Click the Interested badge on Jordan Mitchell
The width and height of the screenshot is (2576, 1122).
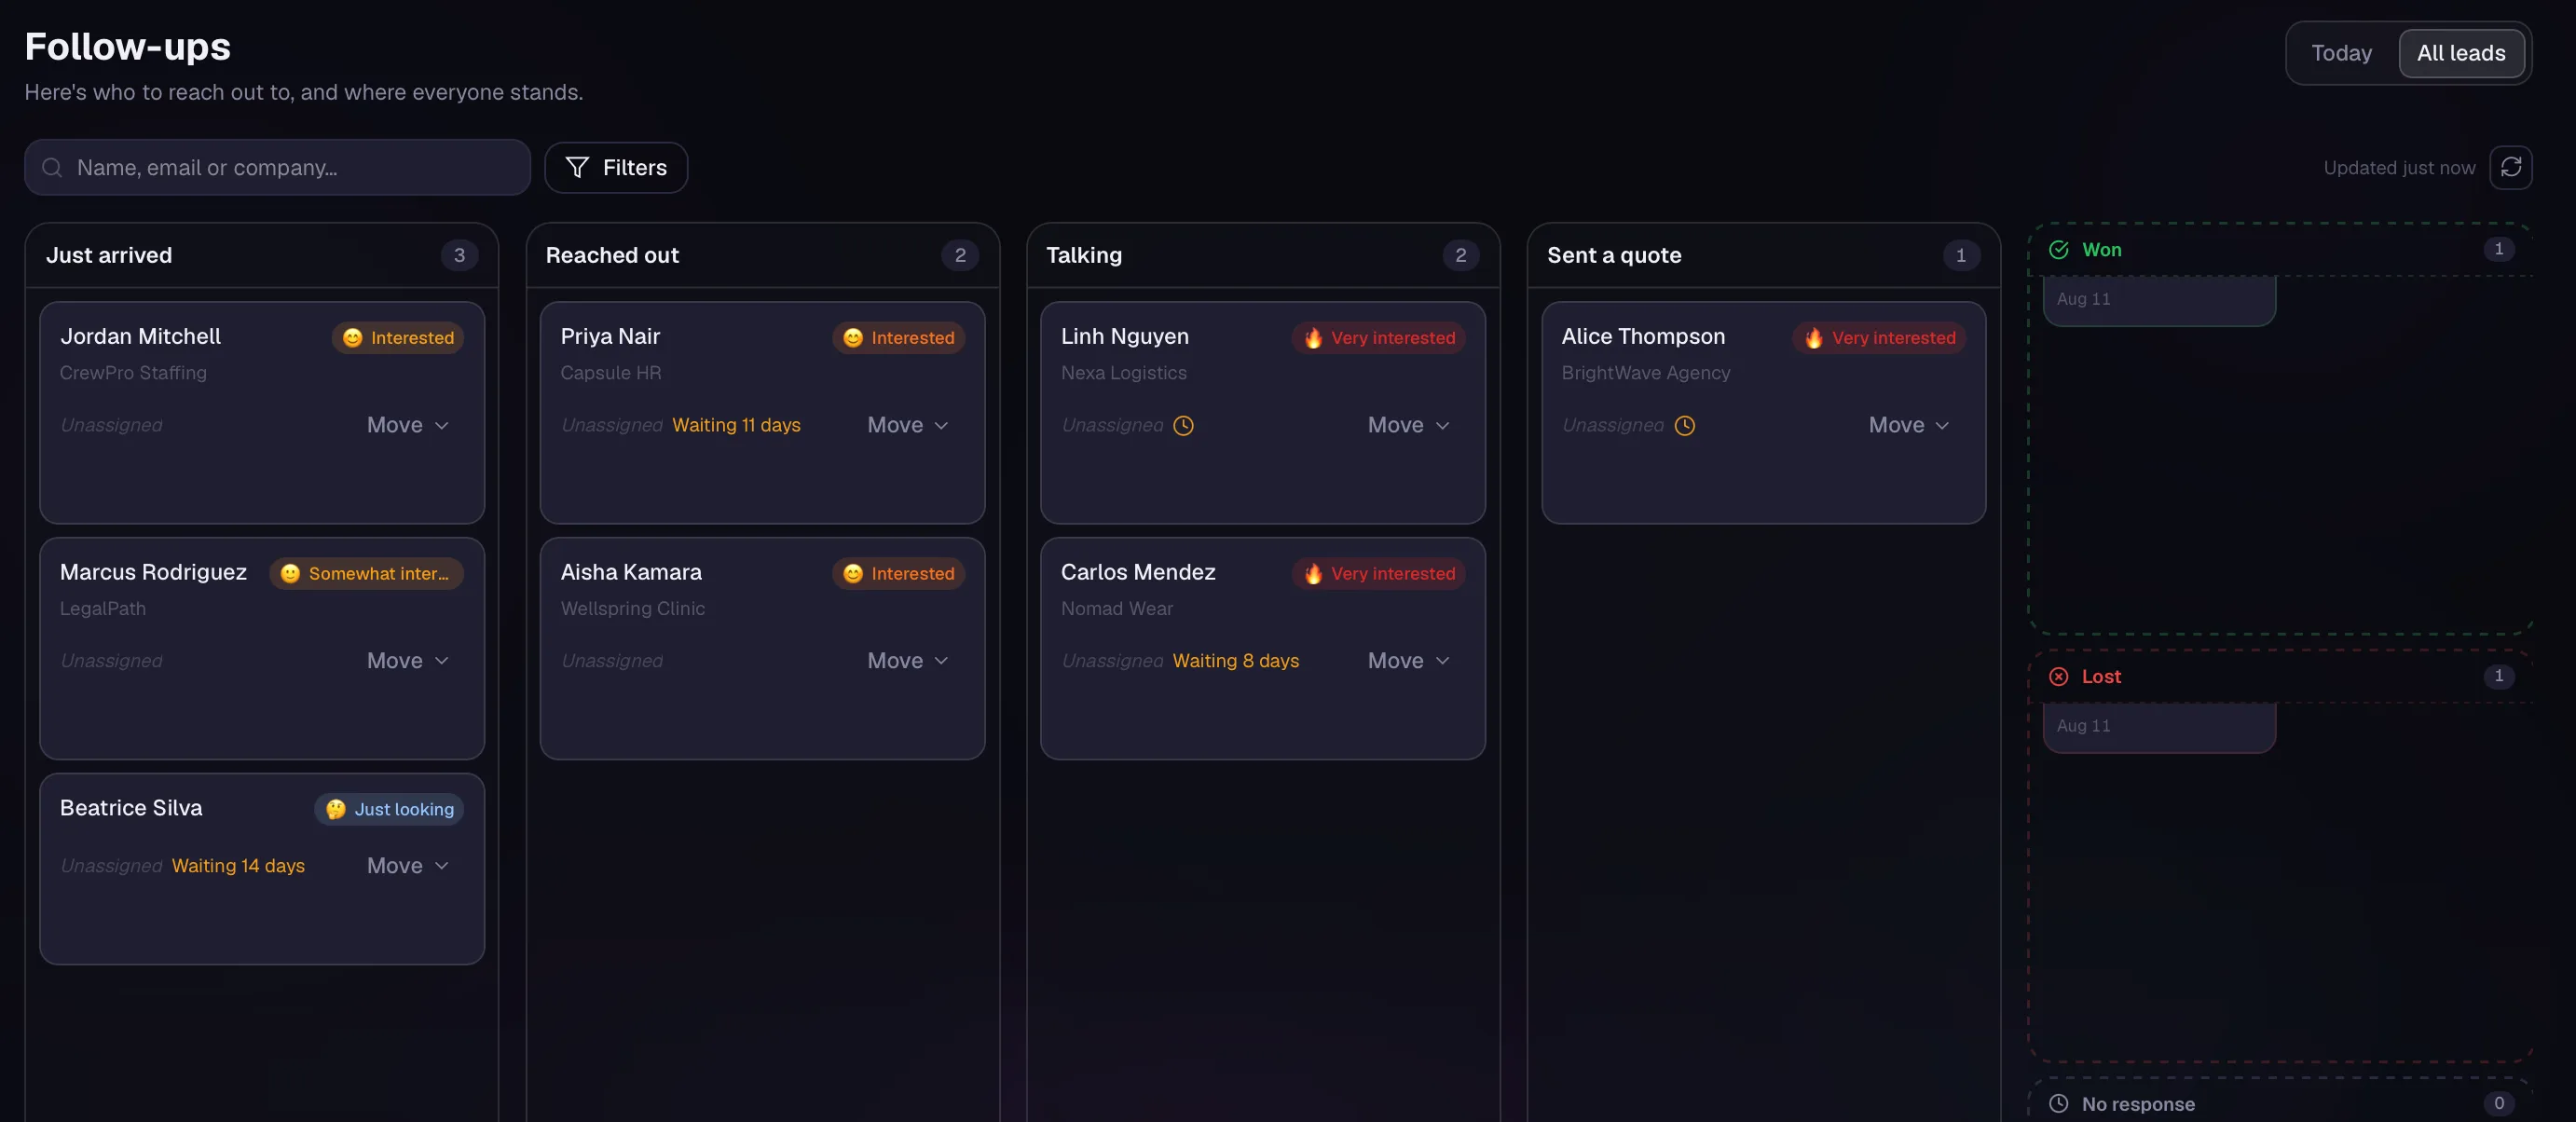398,337
